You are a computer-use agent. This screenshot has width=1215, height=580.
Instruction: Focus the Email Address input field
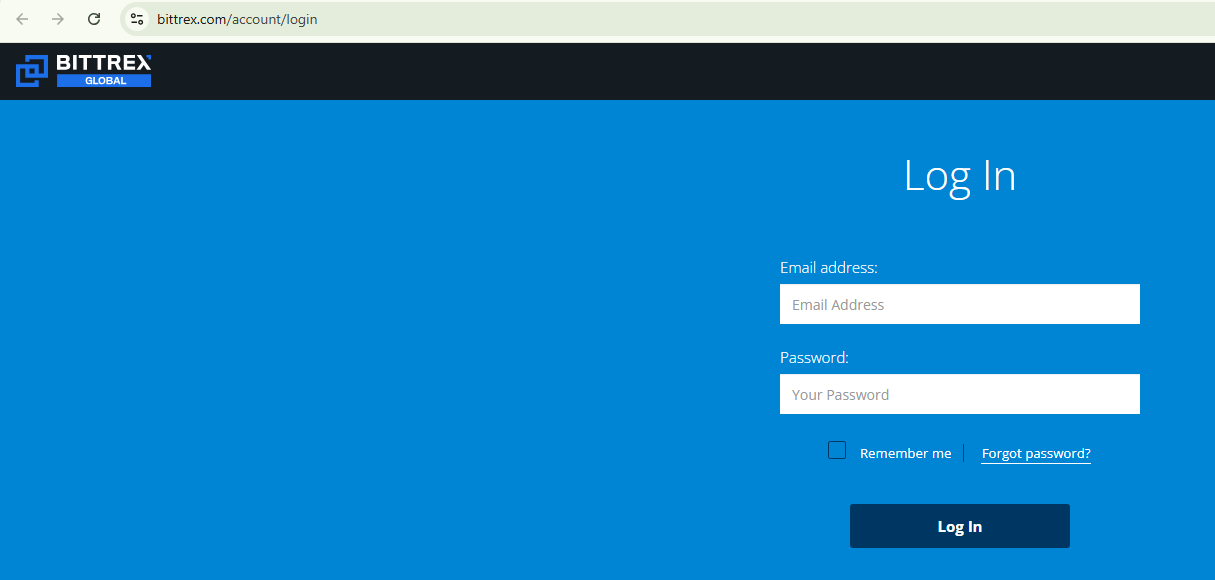[959, 304]
